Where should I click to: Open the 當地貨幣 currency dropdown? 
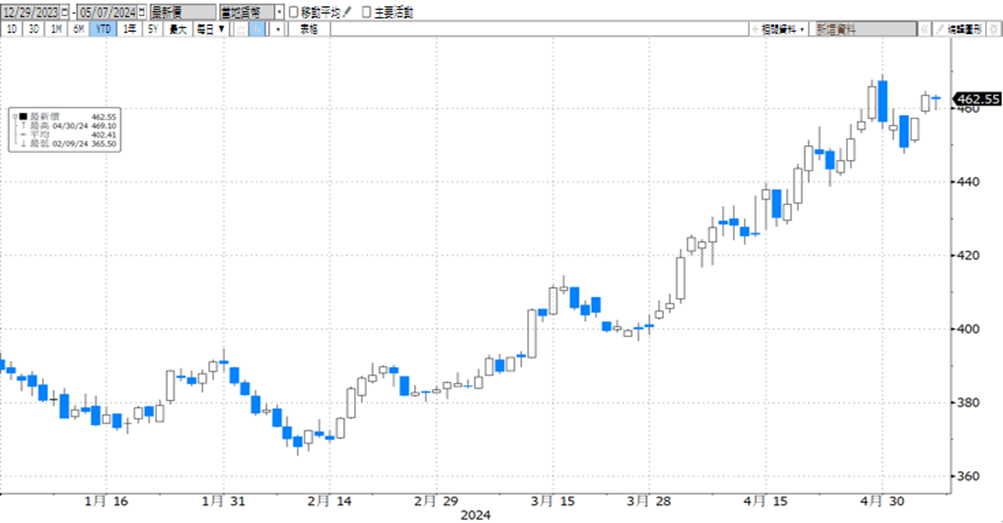pos(280,12)
